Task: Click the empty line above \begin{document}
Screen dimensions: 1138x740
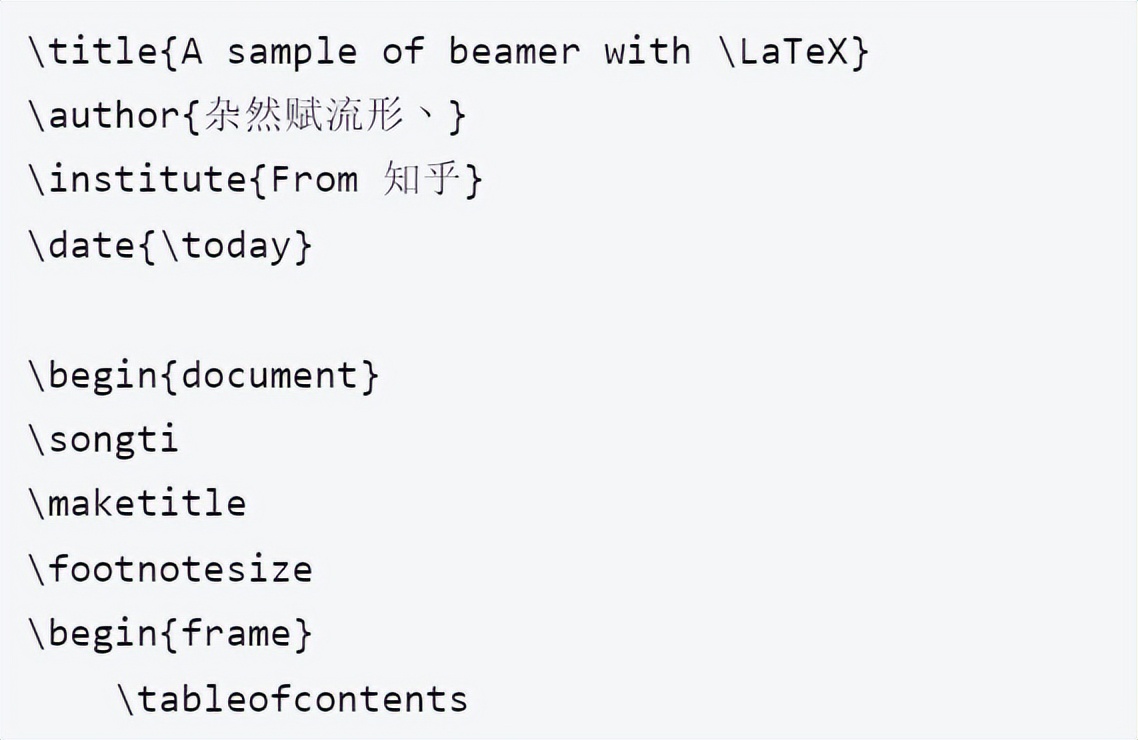Action: click(x=569, y=310)
